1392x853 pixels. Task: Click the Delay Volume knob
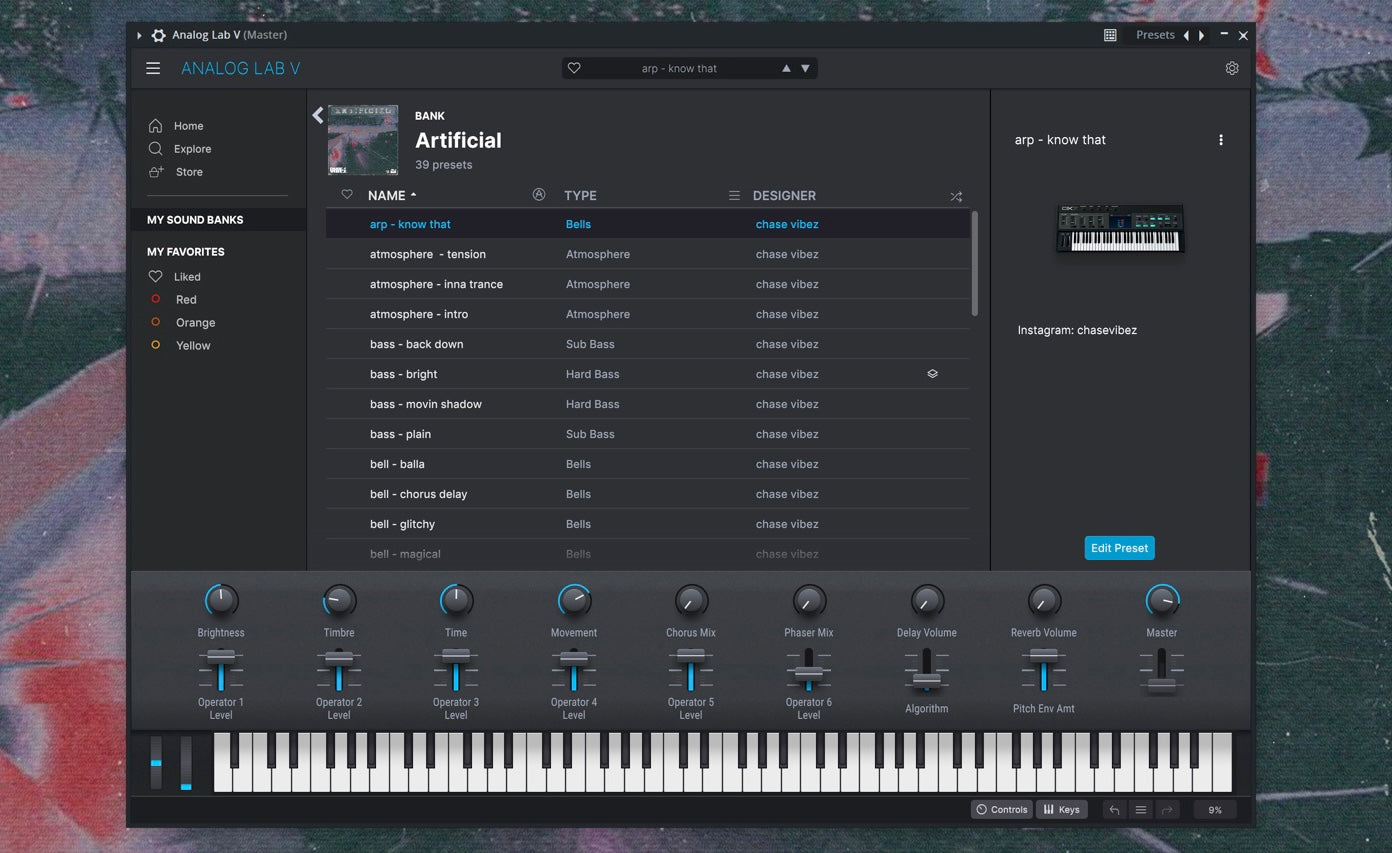927,601
